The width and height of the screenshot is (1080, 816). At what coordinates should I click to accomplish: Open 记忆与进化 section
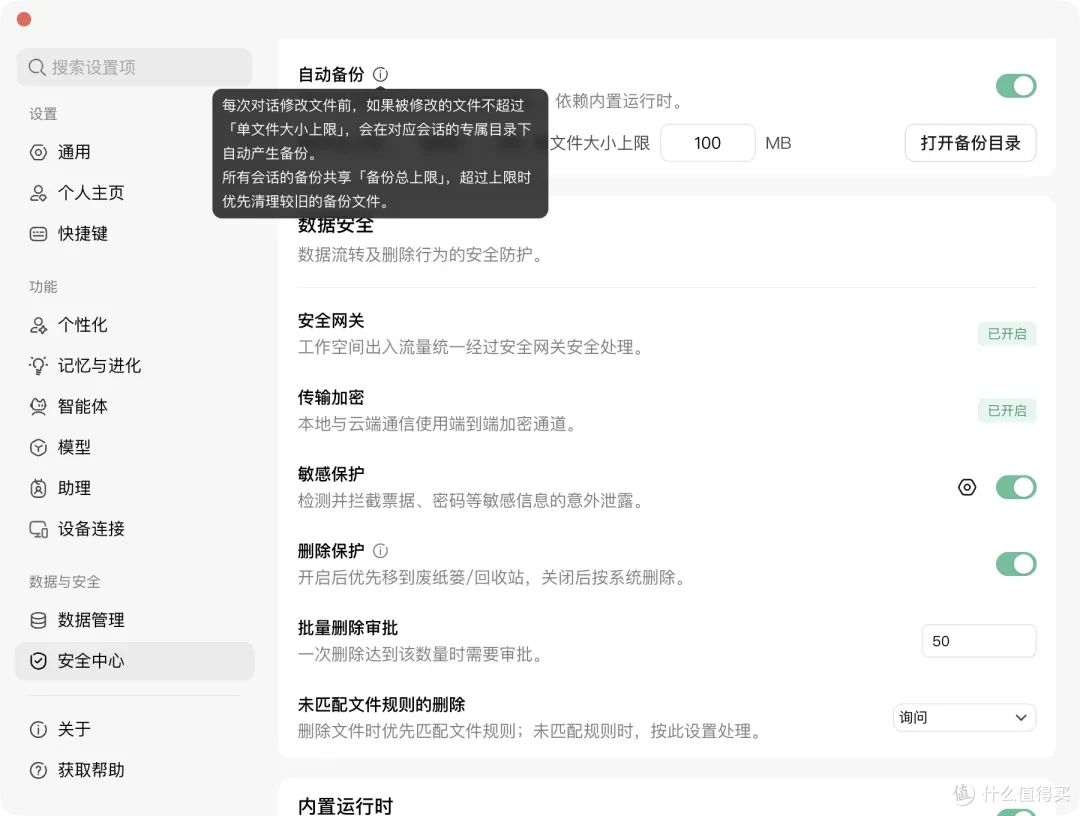[135, 366]
